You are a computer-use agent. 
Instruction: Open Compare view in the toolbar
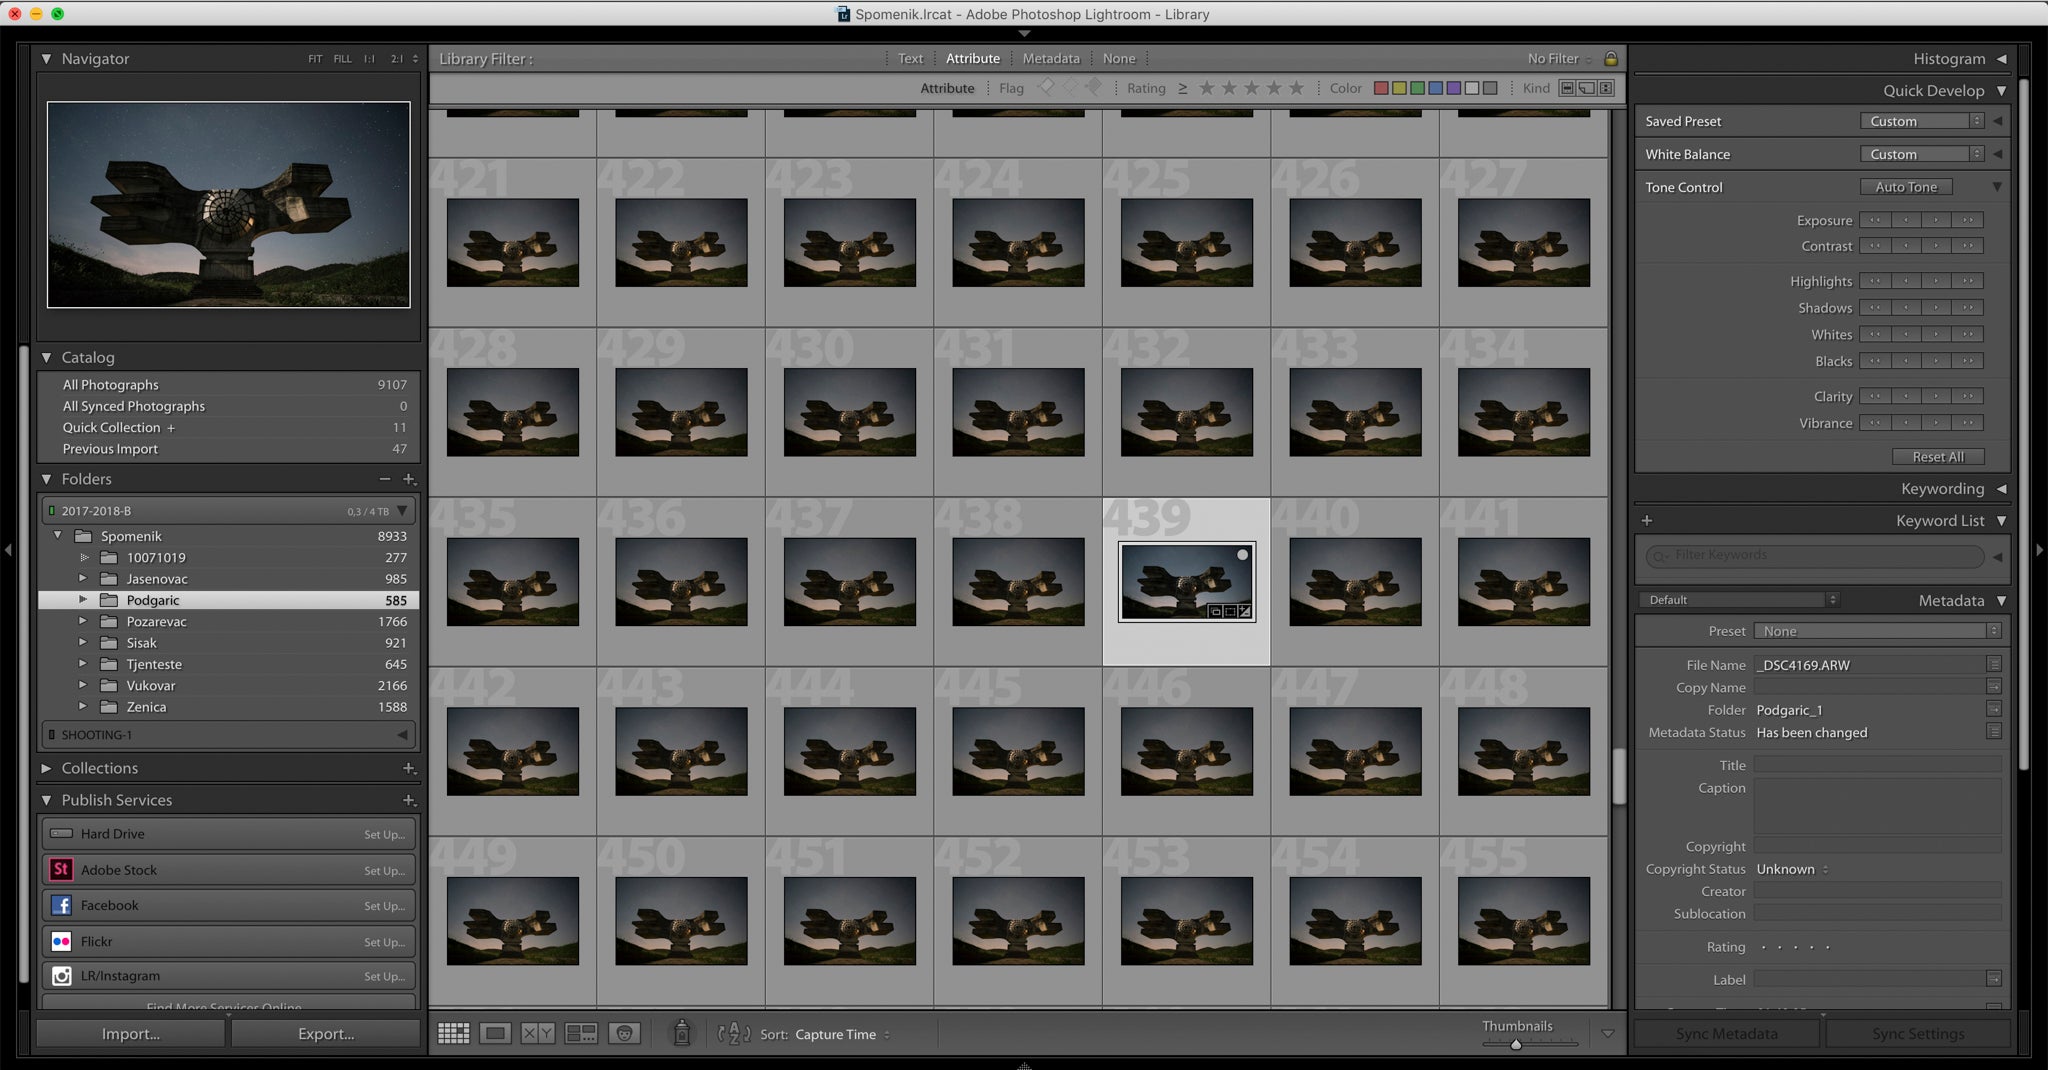tap(537, 1033)
